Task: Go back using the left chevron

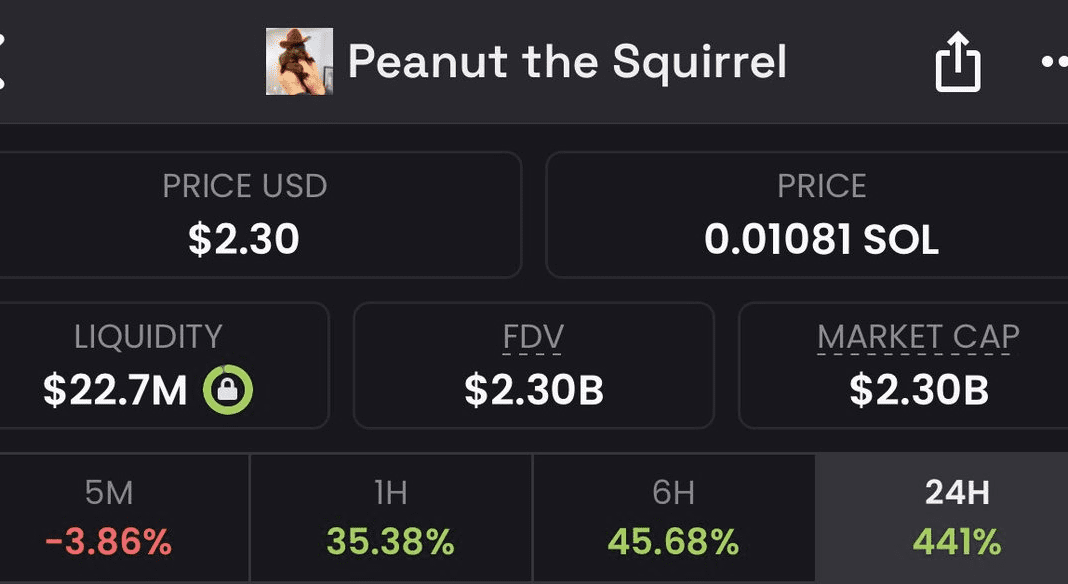Action: click(3, 62)
